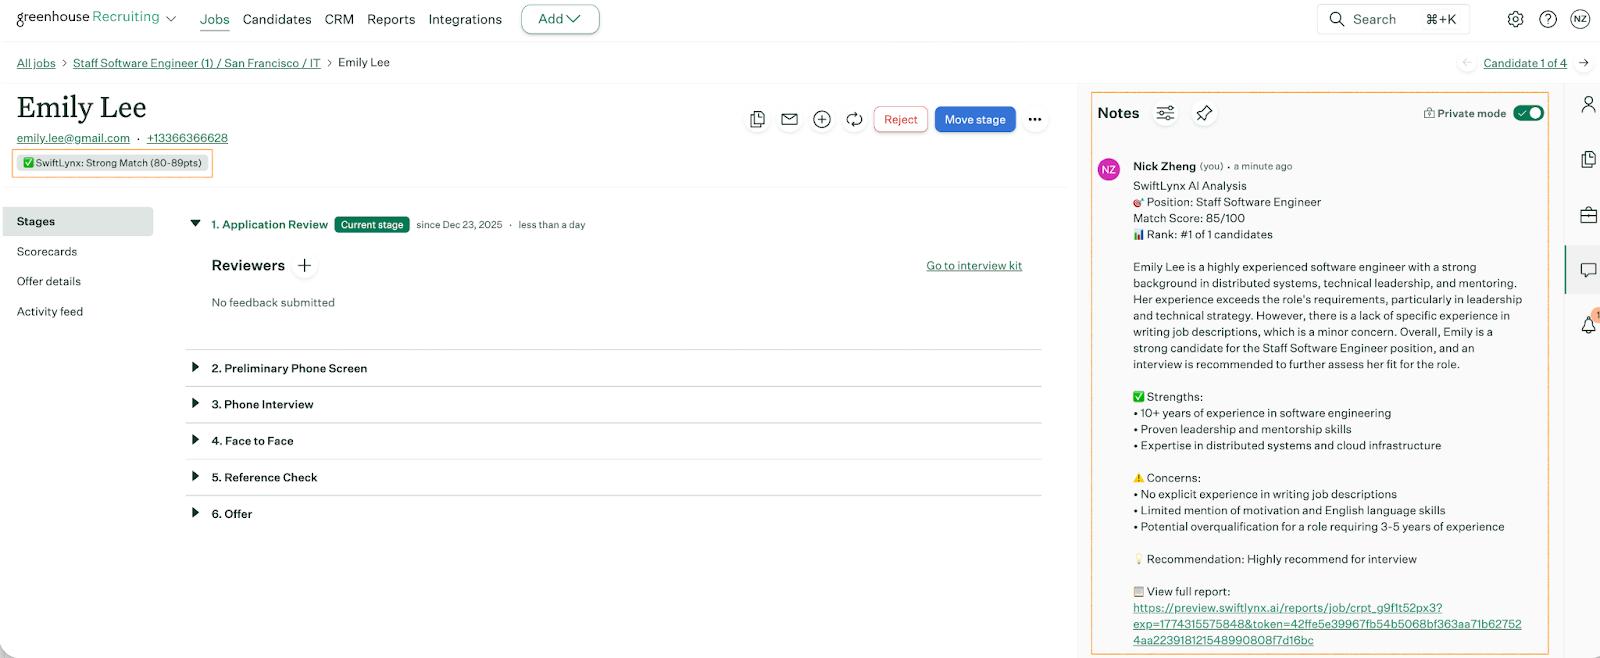
Task: Click the circled plus icon beside Reject
Action: click(822, 119)
